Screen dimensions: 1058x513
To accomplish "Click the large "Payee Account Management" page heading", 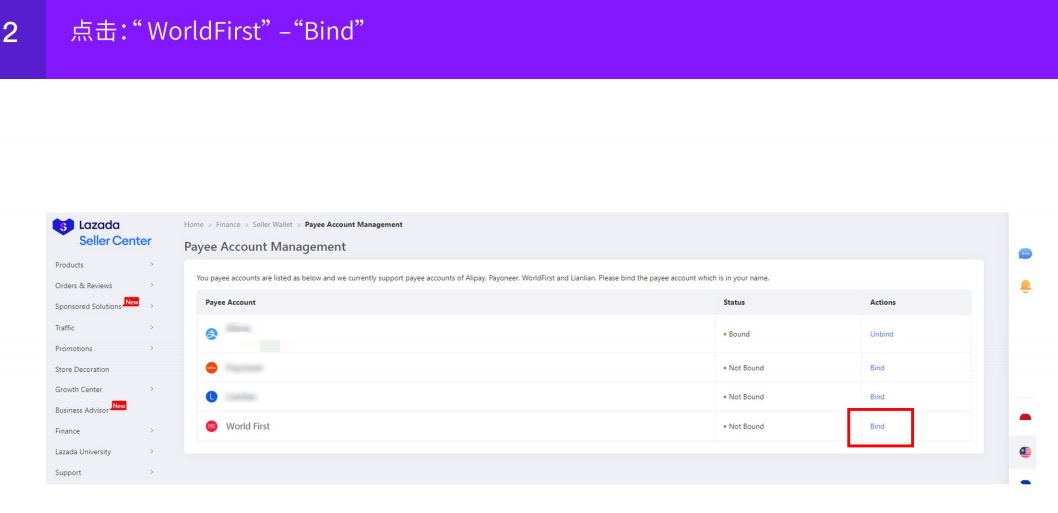I will pyautogui.click(x=265, y=247).
